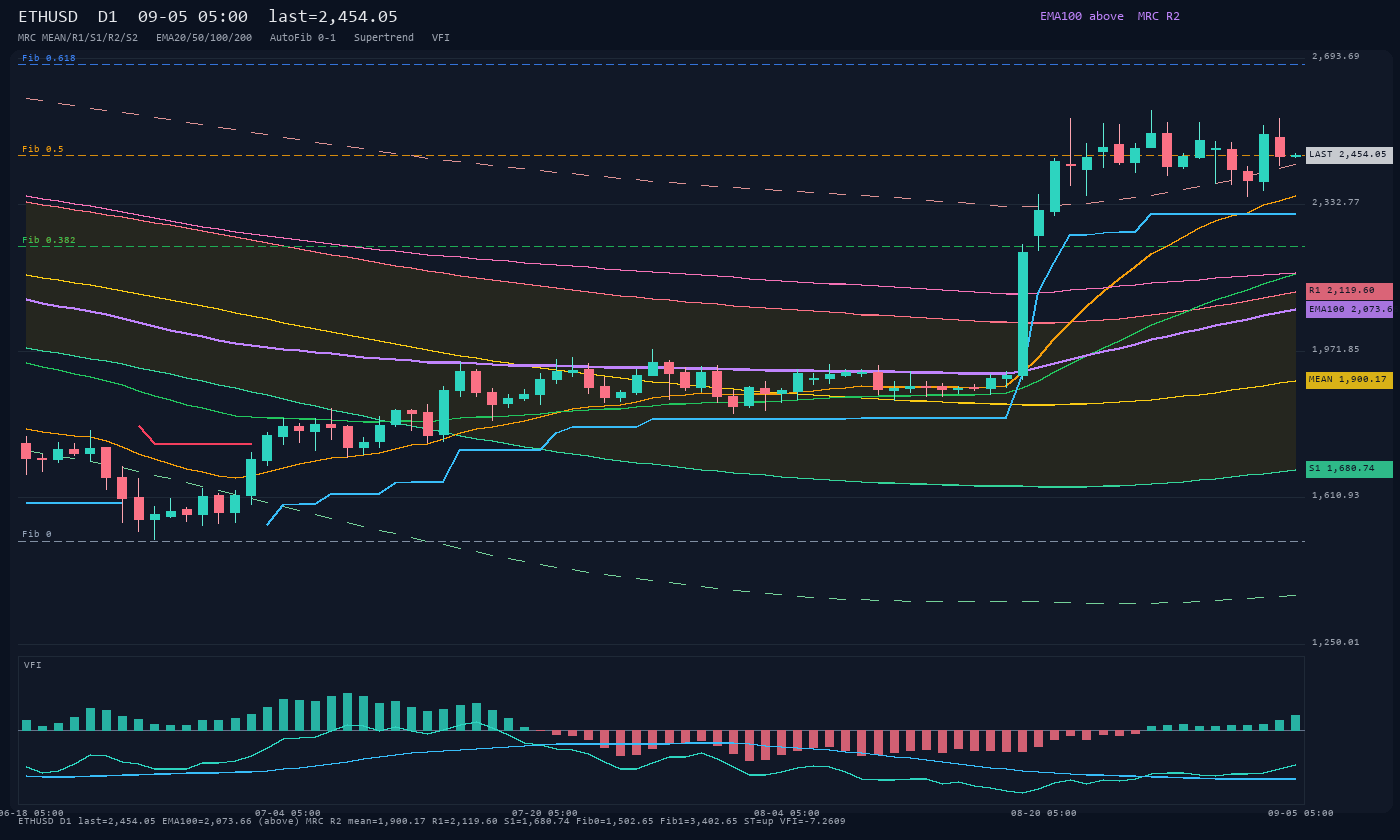The height and width of the screenshot is (840, 1400).
Task: Select the 'R1 2,119.60' price tag
Action: [x=1349, y=291]
